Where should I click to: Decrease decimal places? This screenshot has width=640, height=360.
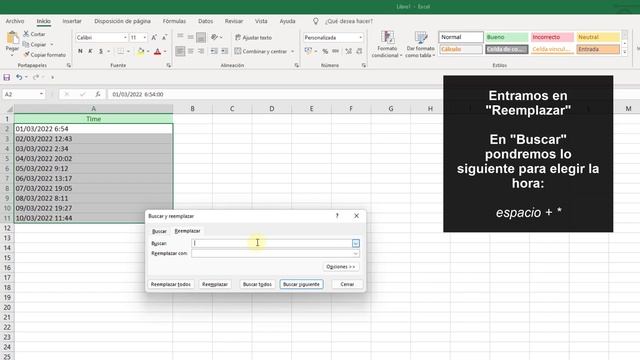tap(359, 51)
